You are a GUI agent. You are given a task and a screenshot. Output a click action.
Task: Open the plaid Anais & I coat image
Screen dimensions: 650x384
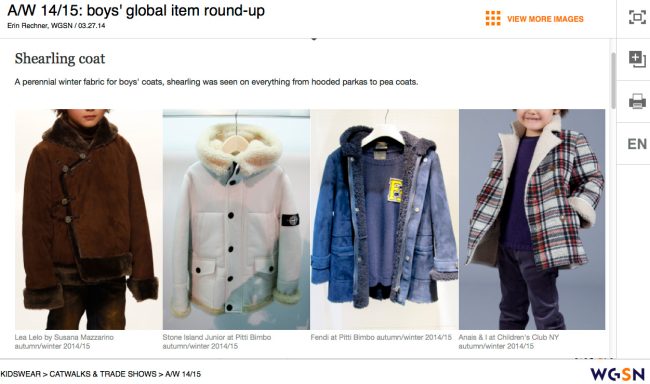click(532, 219)
